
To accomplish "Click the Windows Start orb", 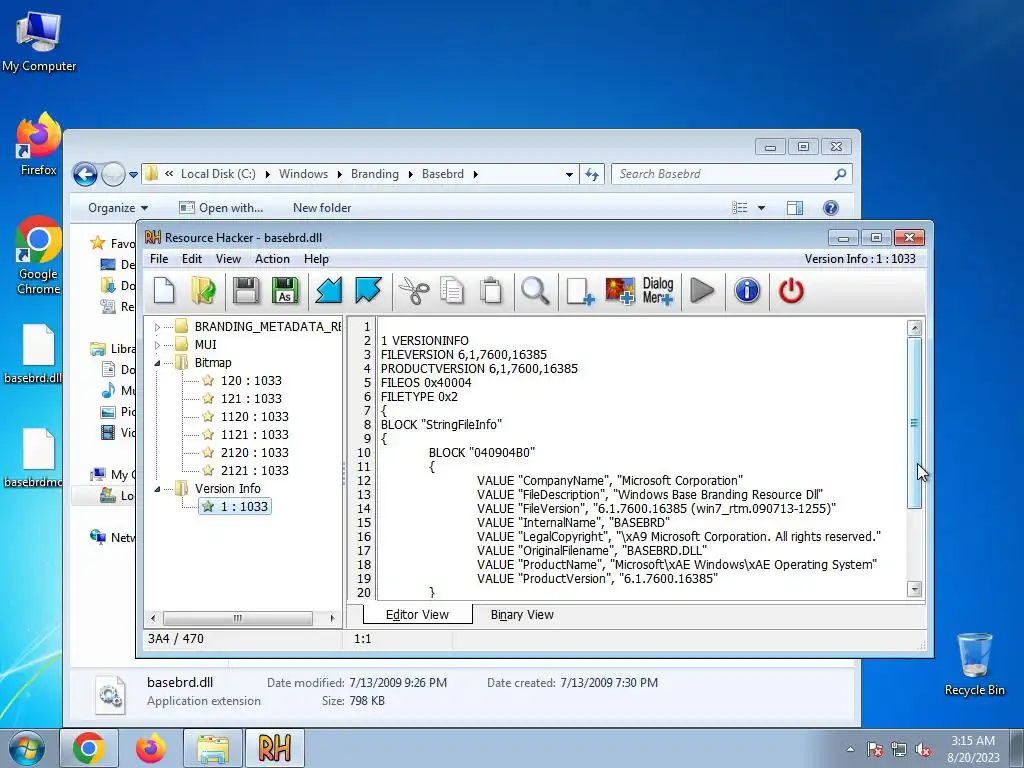I will pyautogui.click(x=27, y=748).
